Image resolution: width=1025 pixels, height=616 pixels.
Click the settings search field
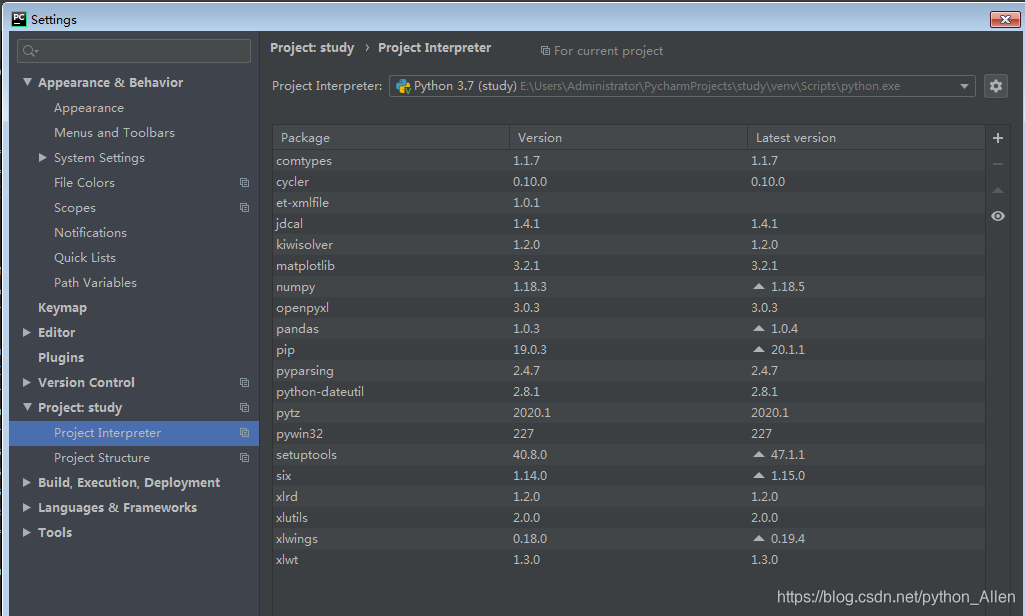click(x=134, y=51)
